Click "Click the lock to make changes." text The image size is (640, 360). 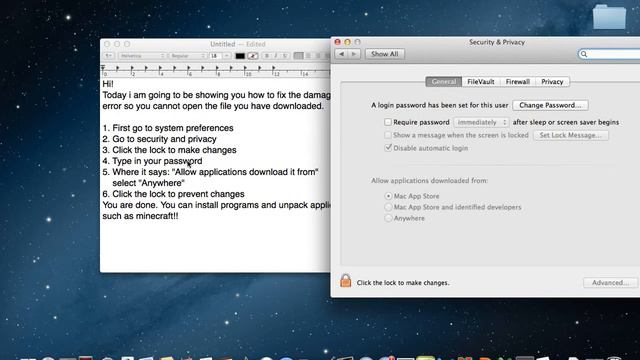[x=403, y=282]
